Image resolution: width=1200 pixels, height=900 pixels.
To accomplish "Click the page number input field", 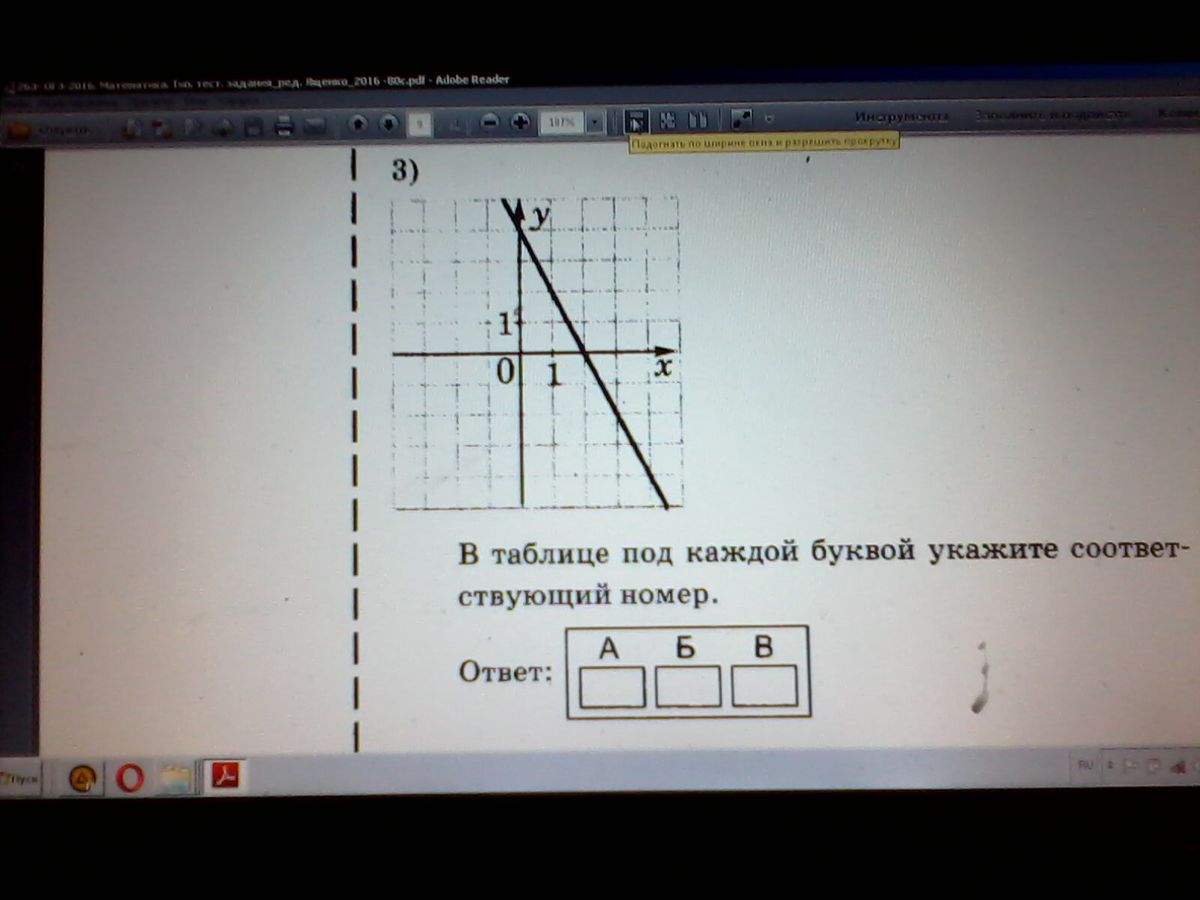I will click(x=421, y=123).
